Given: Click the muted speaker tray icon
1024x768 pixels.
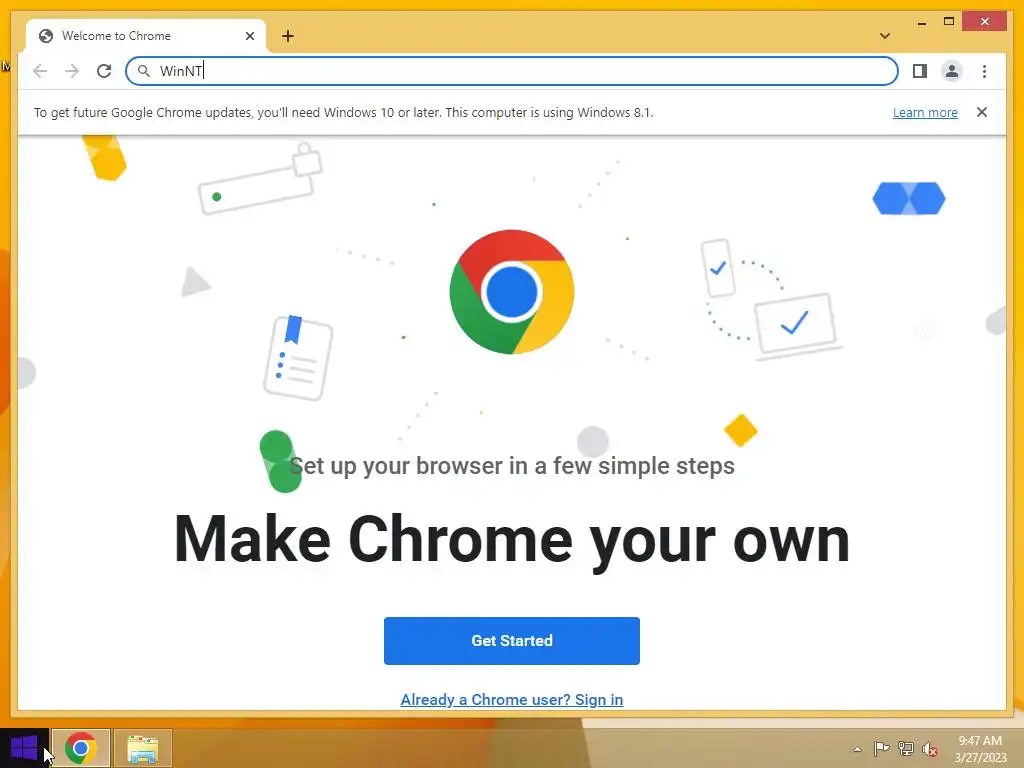Looking at the screenshot, I should (x=930, y=749).
